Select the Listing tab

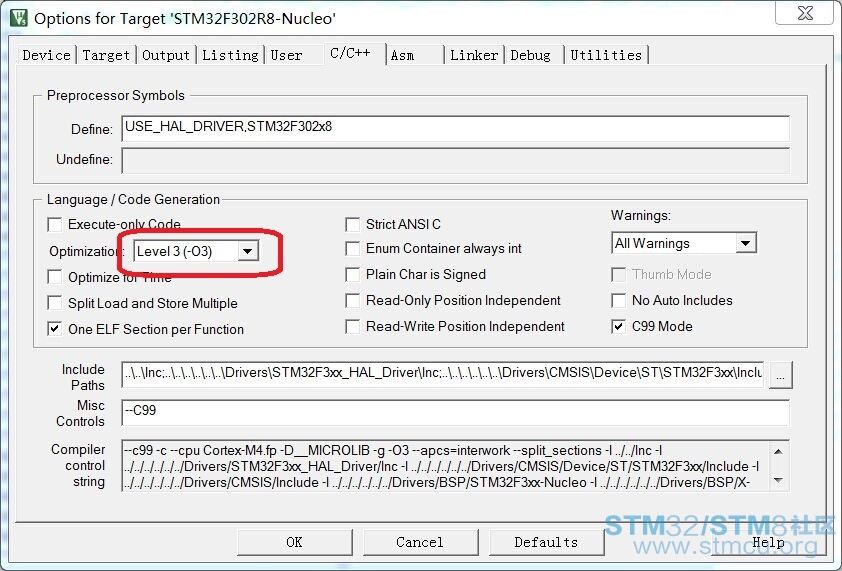point(230,55)
